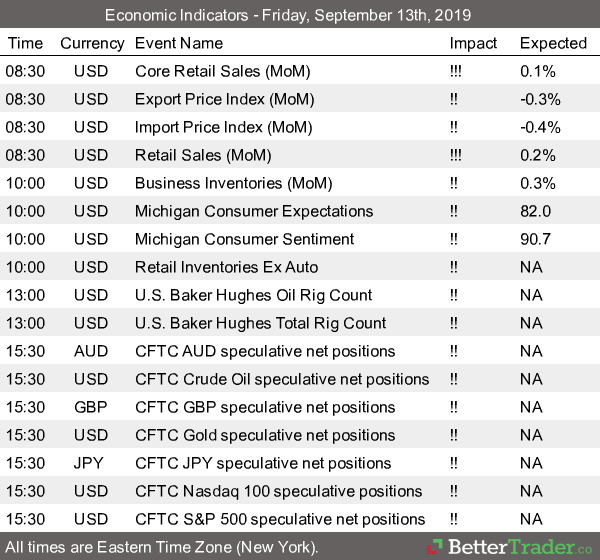Select the Event Name column header
The image size is (600, 560).
[x=181, y=43]
